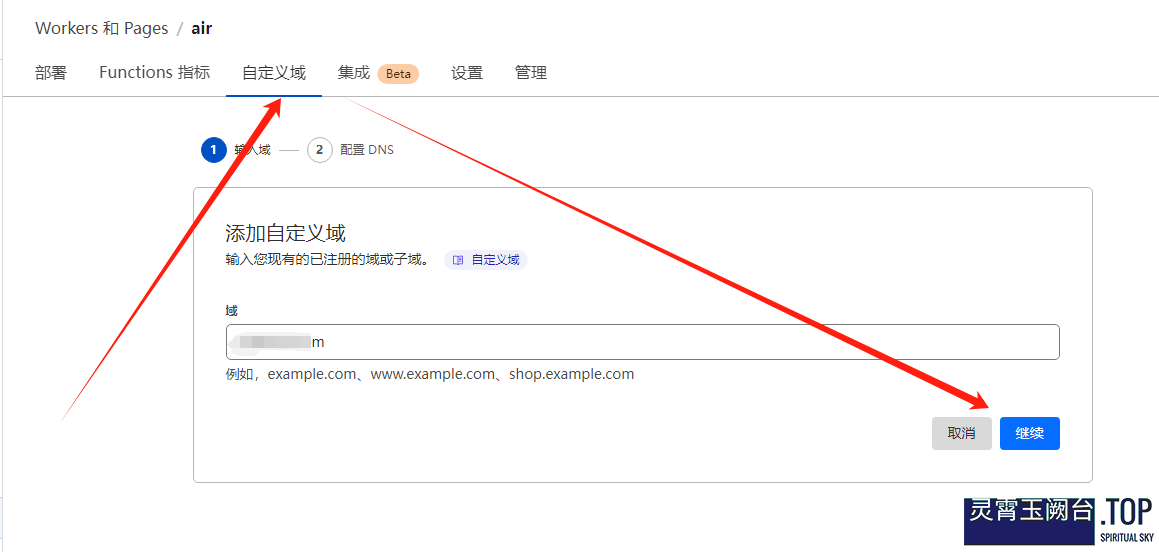The width and height of the screenshot is (1159, 552).
Task: Focus the 域 text input field
Action: [x=680, y=342]
